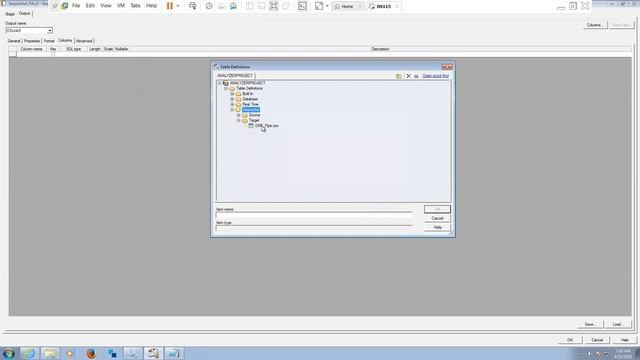This screenshot has height=360, width=640.
Task: Click the refresh icon beside Open quick find
Action: point(416,76)
